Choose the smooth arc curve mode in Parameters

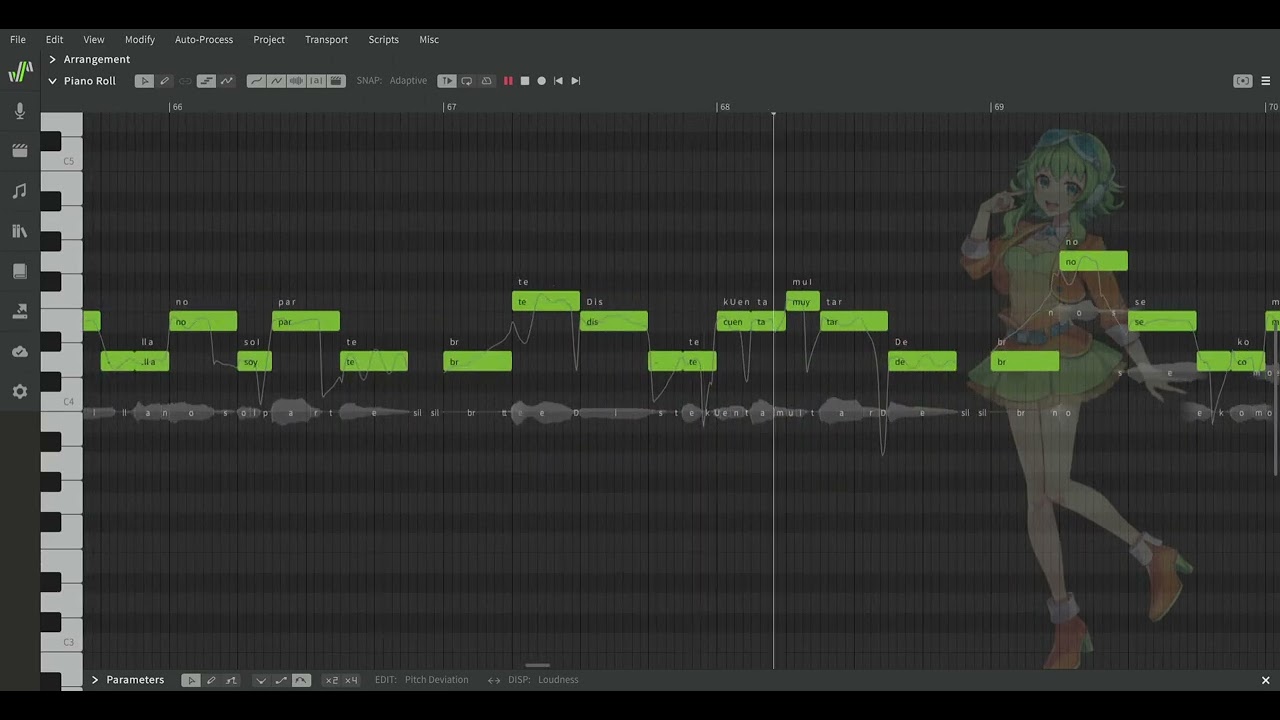pyautogui.click(x=301, y=680)
